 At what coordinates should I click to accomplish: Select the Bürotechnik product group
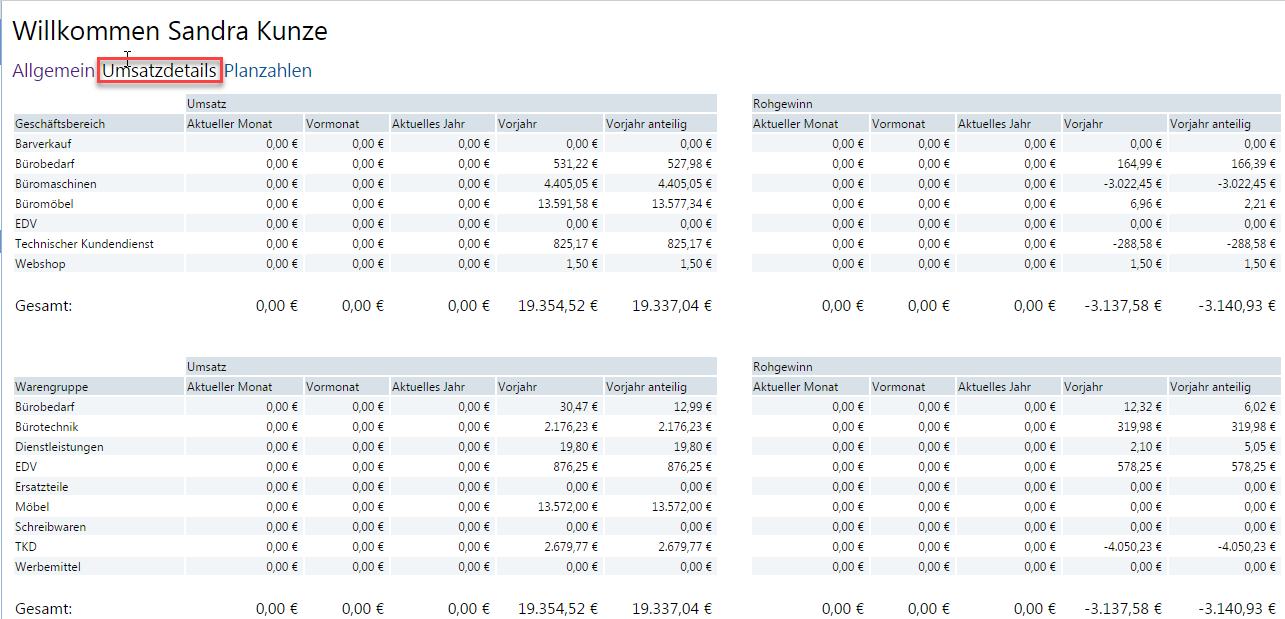pyautogui.click(x=46, y=427)
